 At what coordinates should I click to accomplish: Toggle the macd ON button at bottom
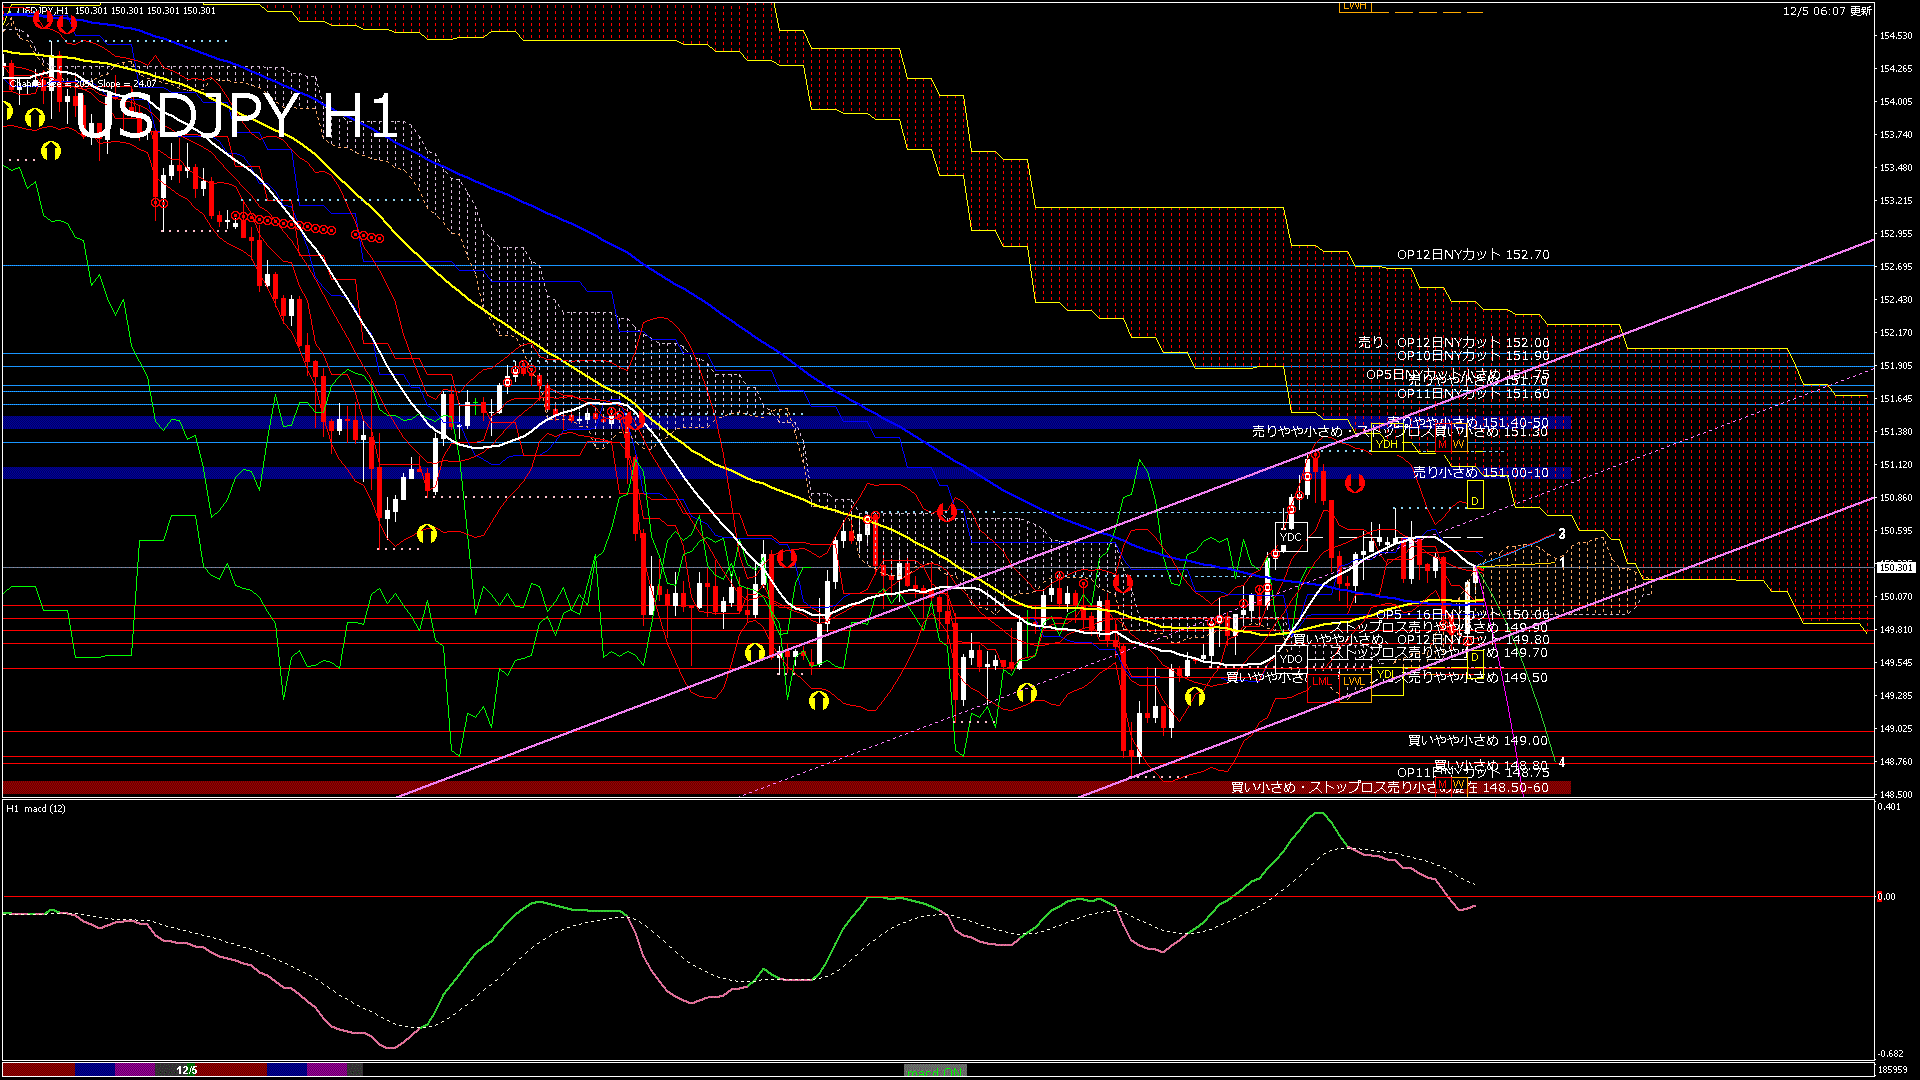point(935,1071)
